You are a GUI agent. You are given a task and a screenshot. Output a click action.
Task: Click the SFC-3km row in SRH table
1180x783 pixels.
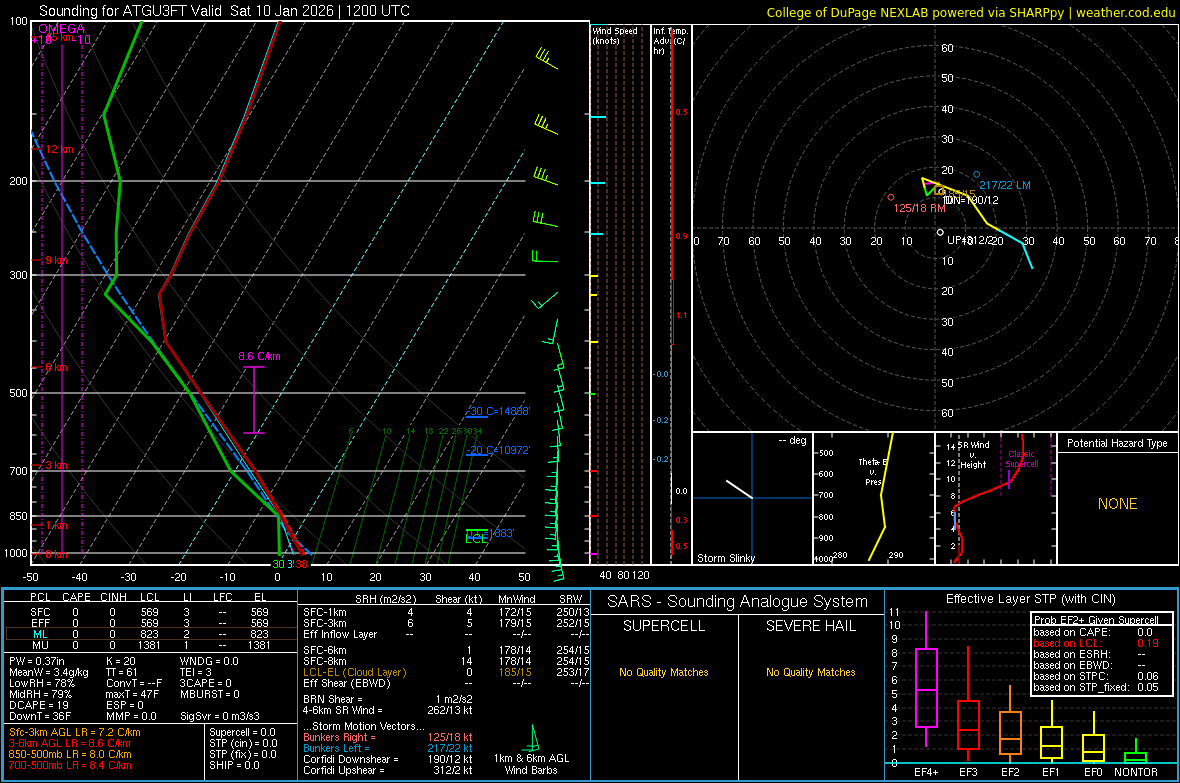(446, 623)
